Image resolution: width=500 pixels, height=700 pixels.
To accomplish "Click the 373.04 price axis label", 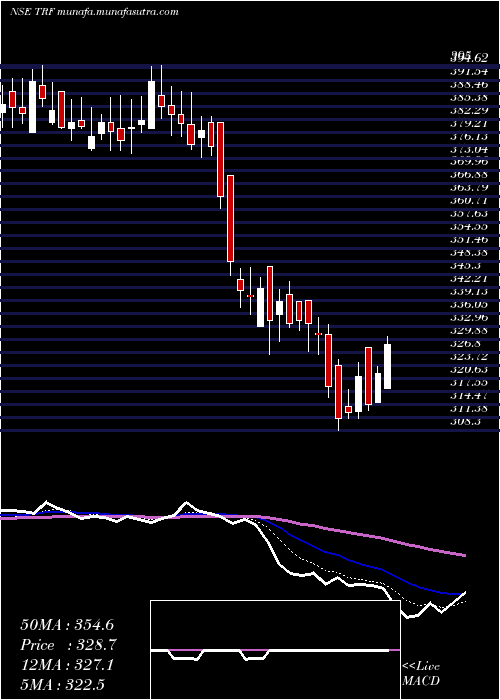I will pos(469,149).
